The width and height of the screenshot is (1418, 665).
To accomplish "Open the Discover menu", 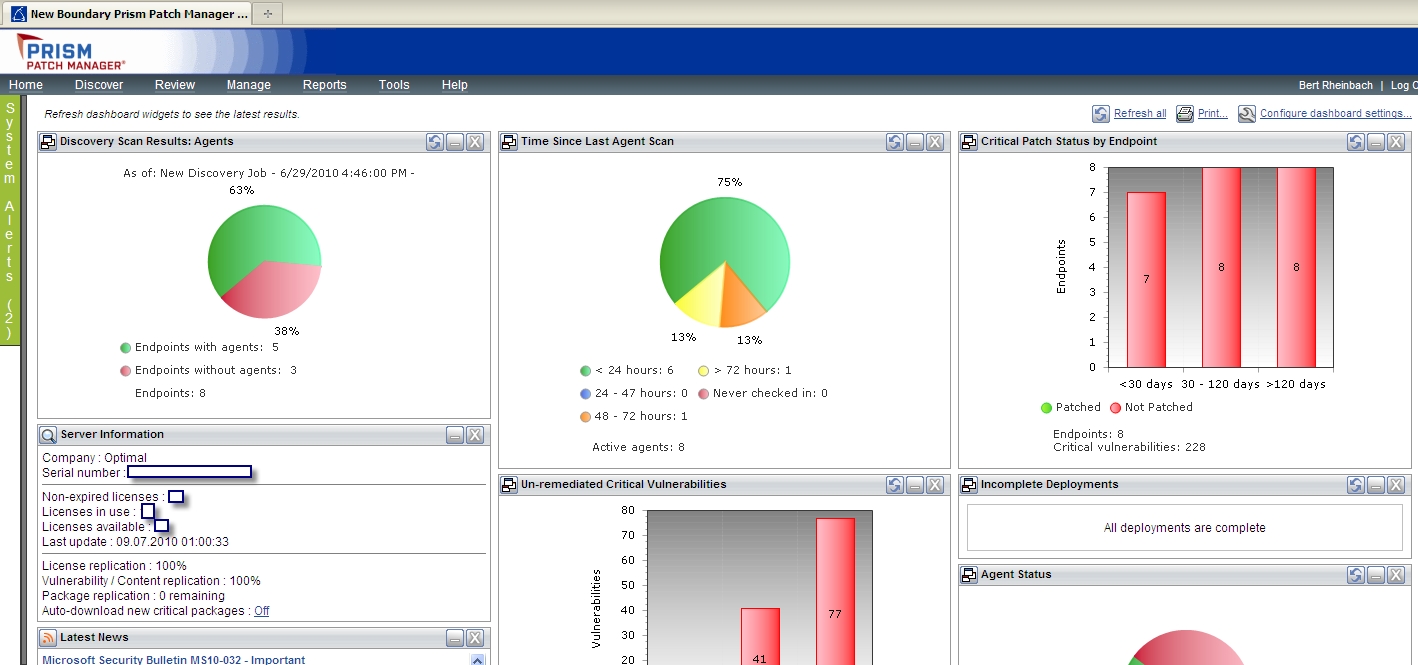I will click(99, 85).
